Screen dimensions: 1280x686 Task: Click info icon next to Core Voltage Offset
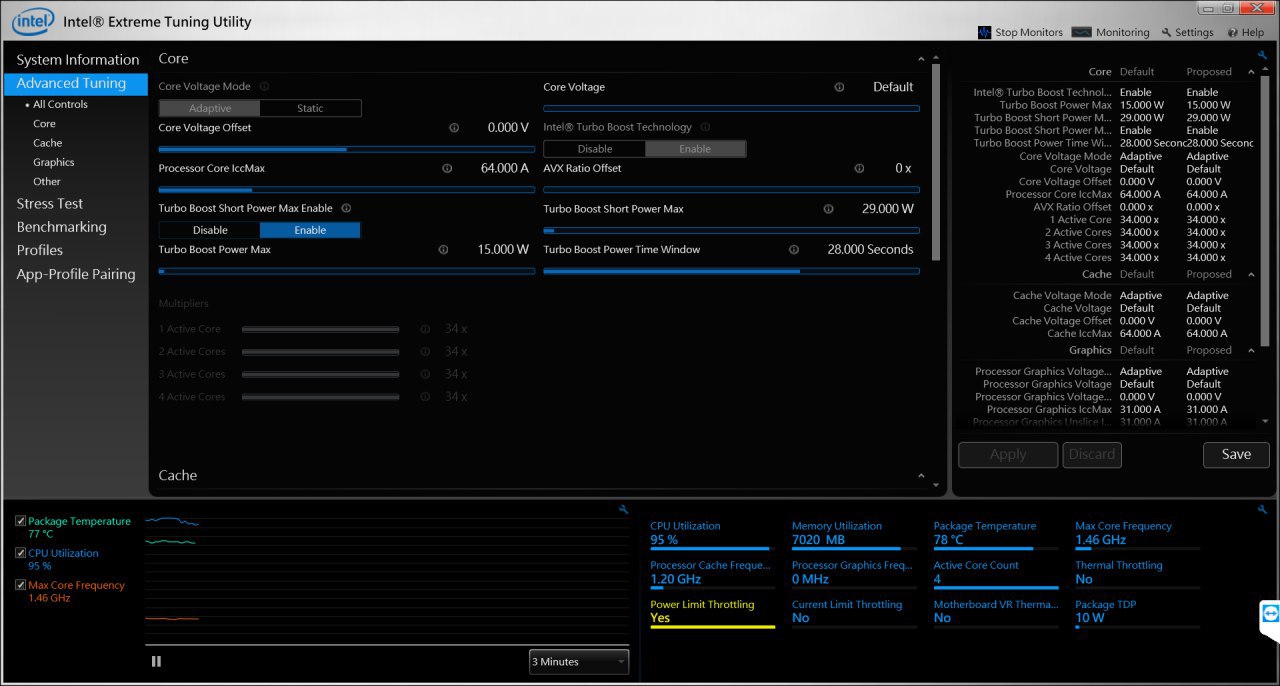(x=454, y=128)
